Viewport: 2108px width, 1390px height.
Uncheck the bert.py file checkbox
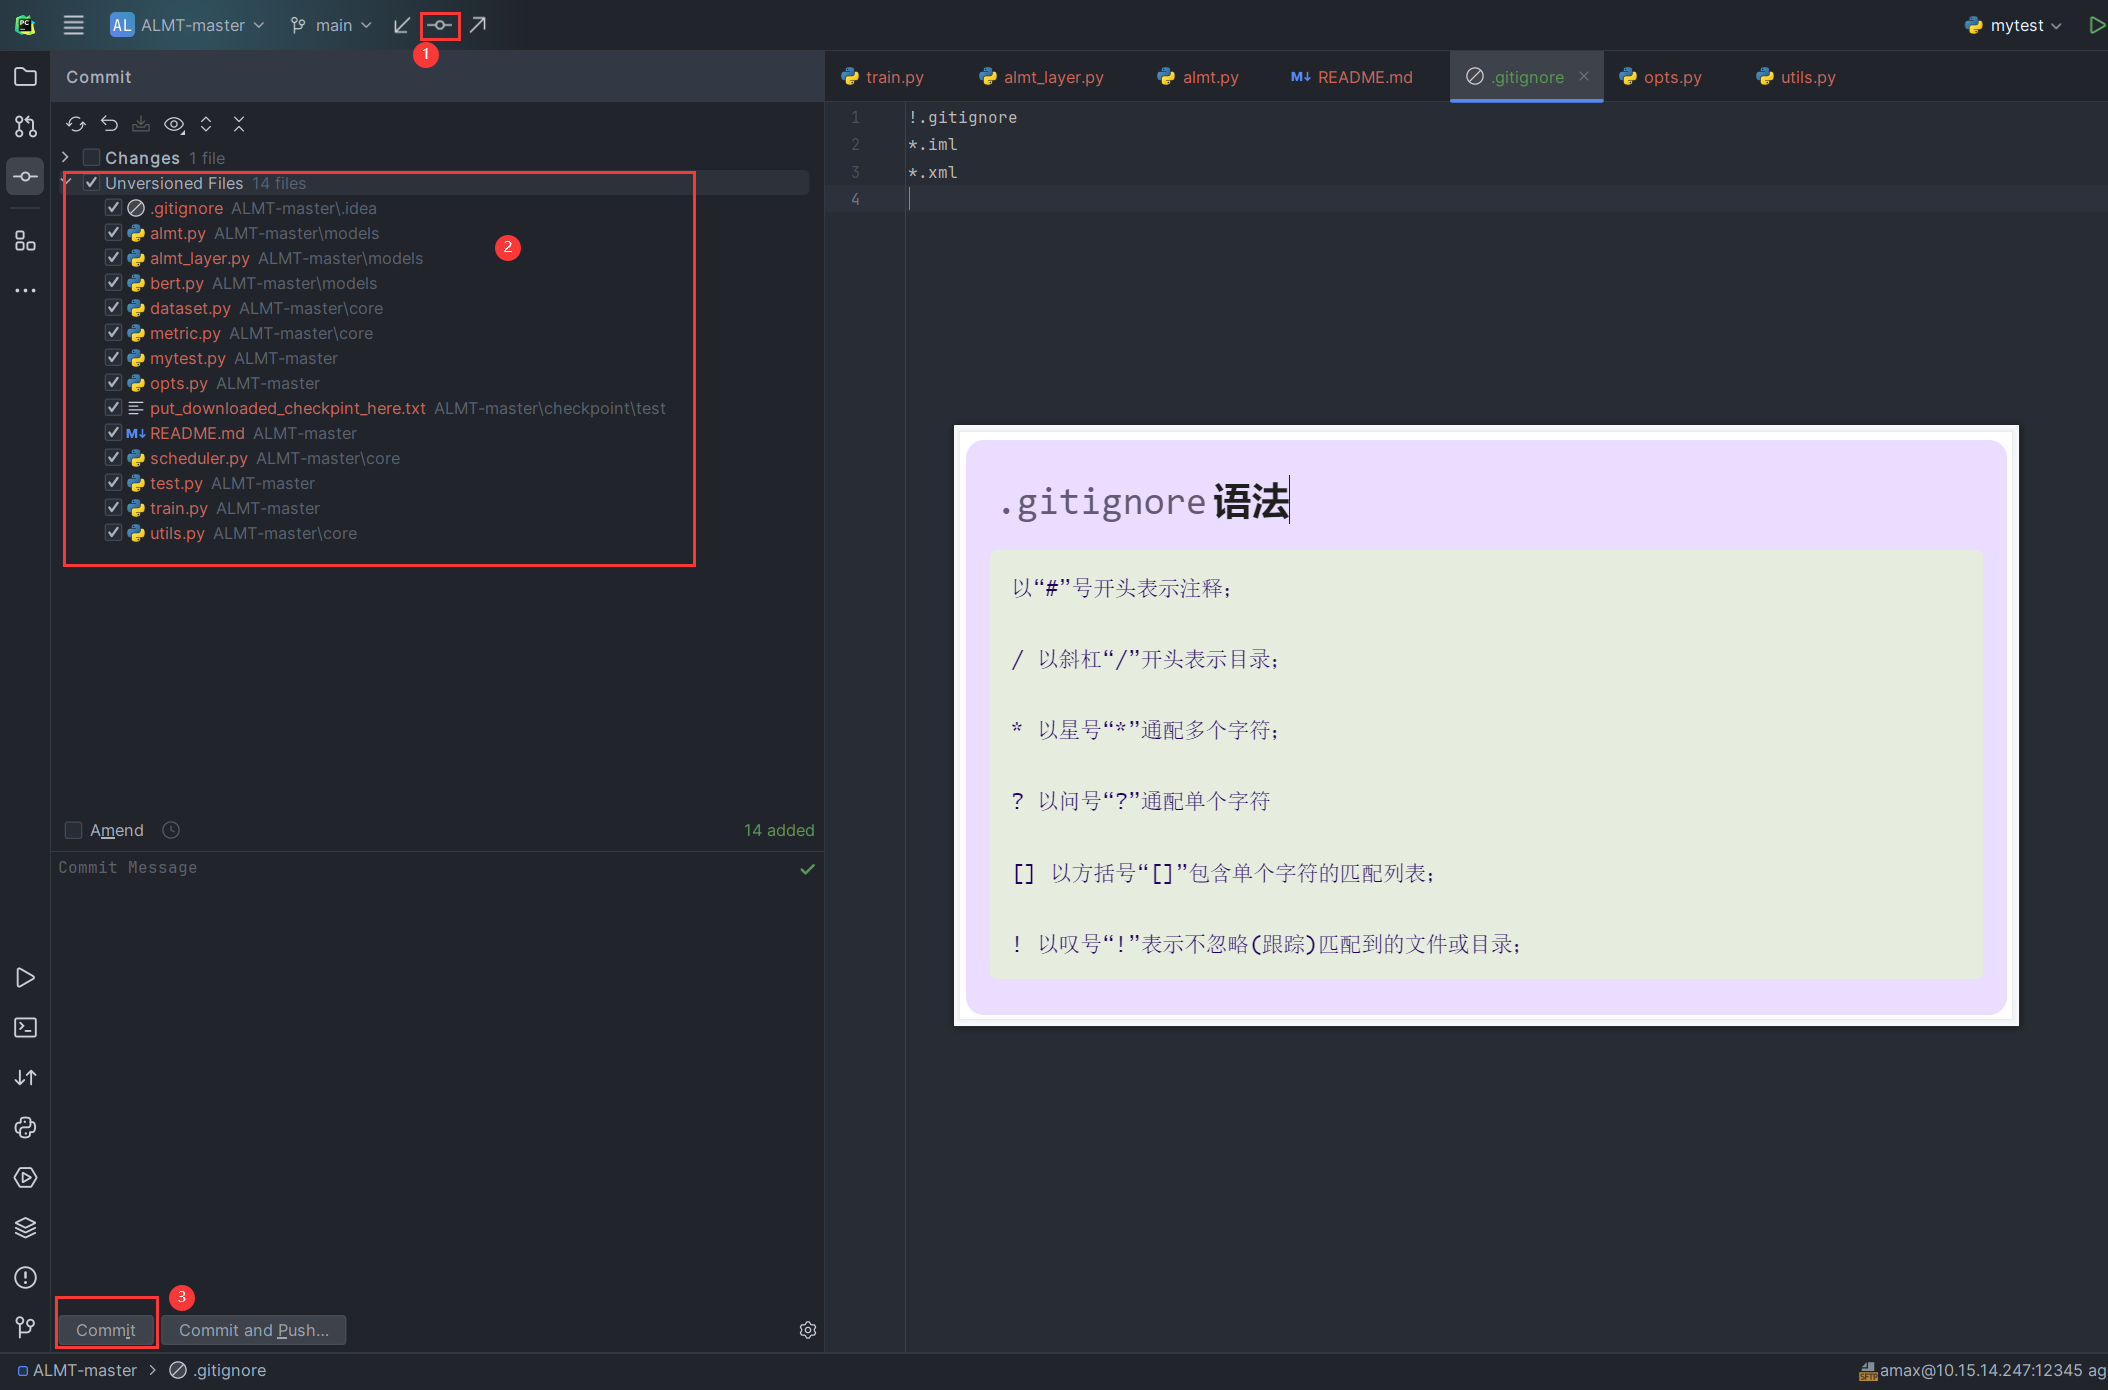[113, 283]
